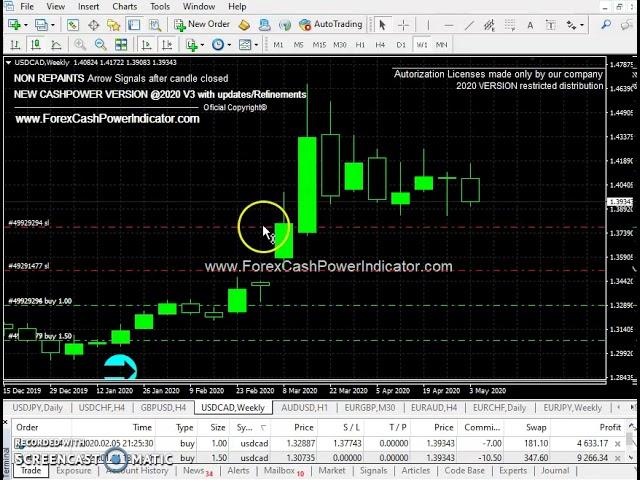The width and height of the screenshot is (640, 480).
Task: Toggle chart Auto Scroll
Action: pyautogui.click(x=147, y=44)
